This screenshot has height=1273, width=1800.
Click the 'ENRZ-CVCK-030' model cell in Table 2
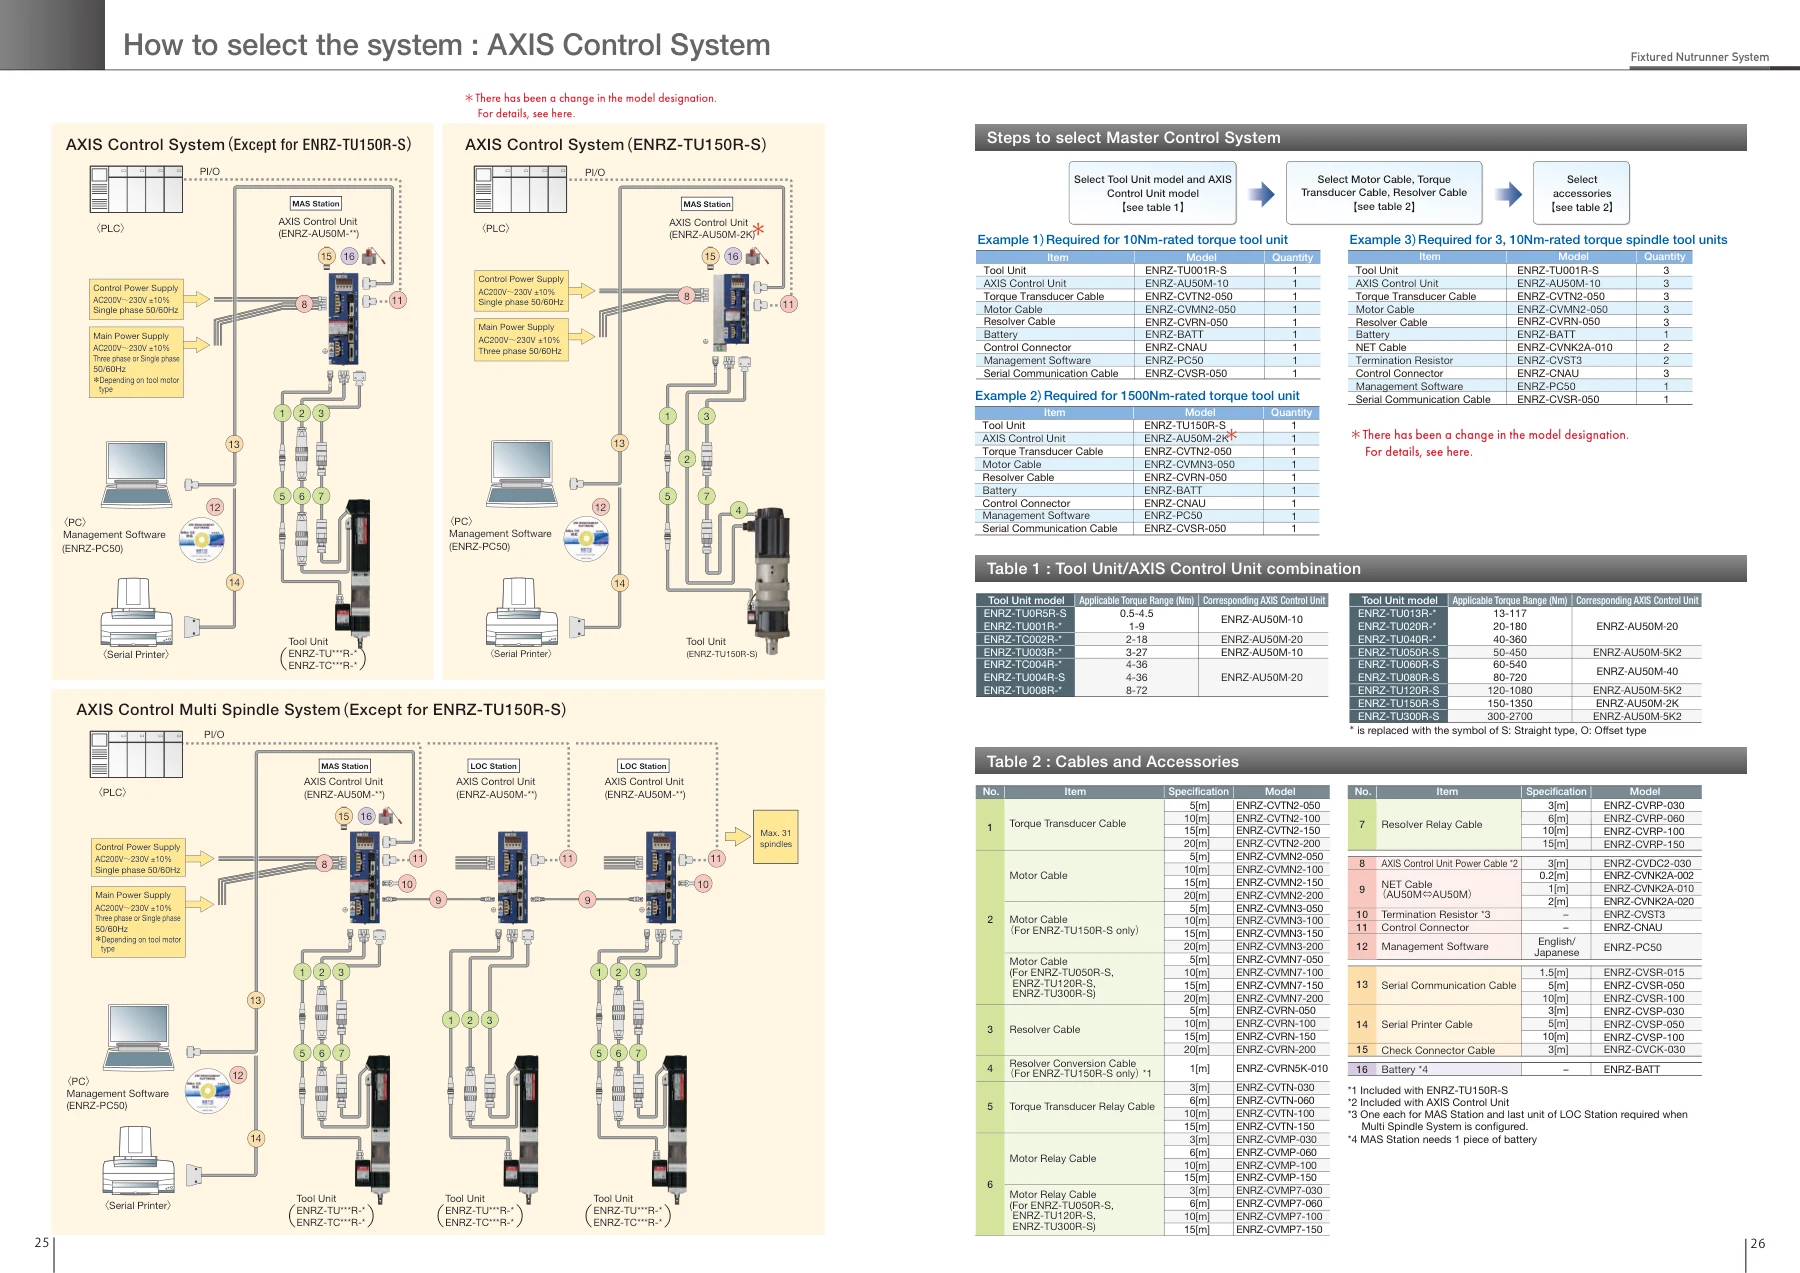pyautogui.click(x=1647, y=1050)
